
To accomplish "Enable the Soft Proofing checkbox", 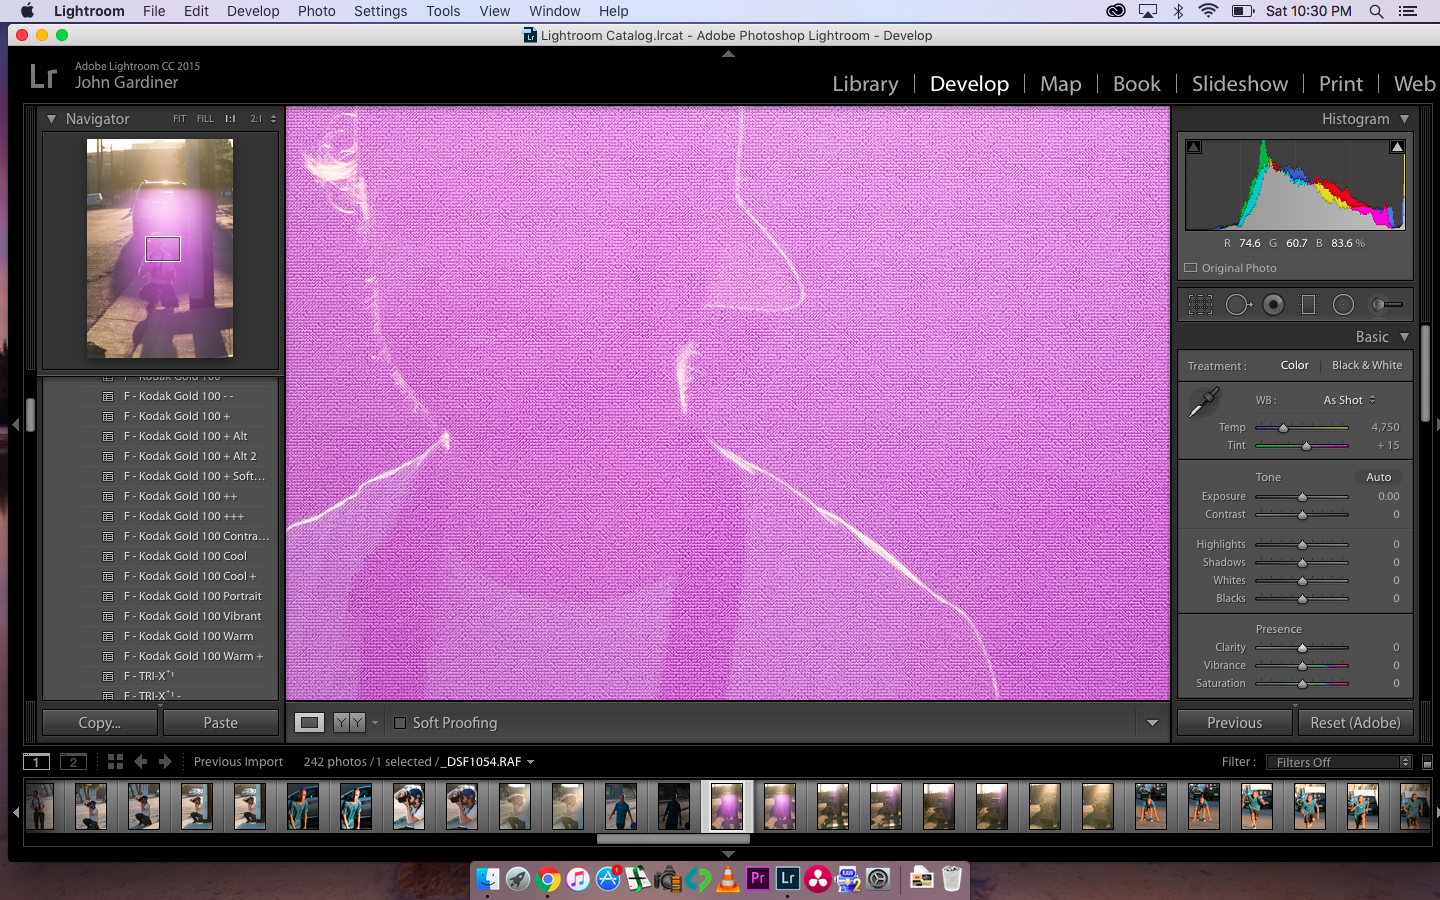I will pyautogui.click(x=400, y=723).
